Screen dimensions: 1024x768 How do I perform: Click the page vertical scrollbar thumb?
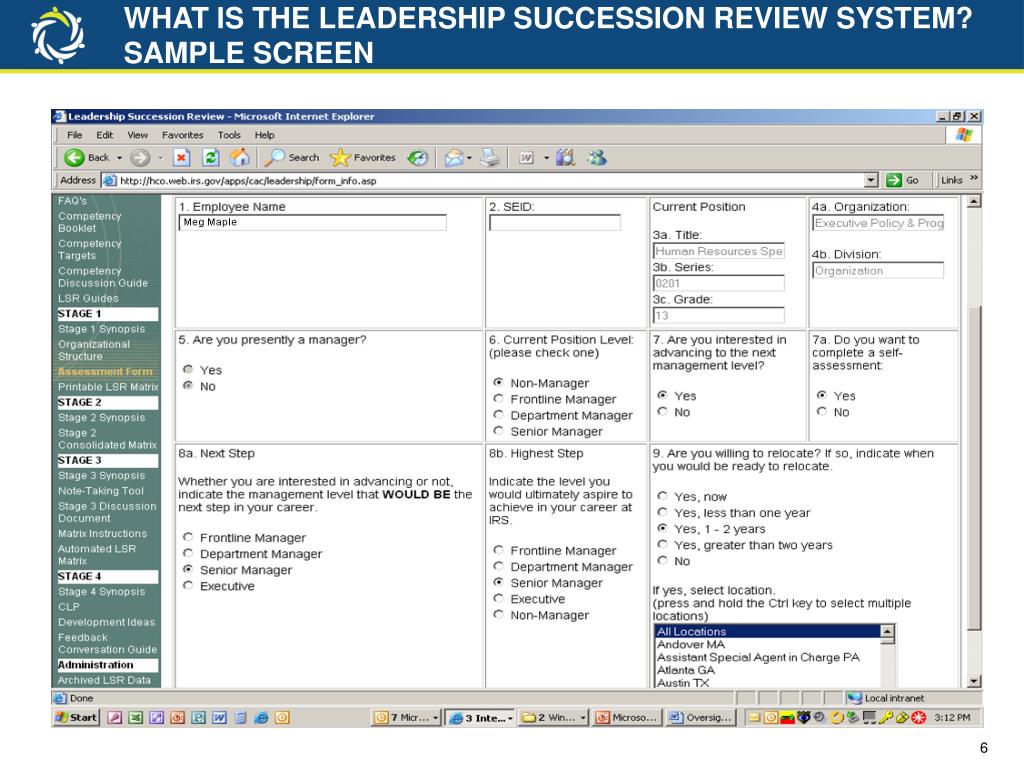pos(974,467)
